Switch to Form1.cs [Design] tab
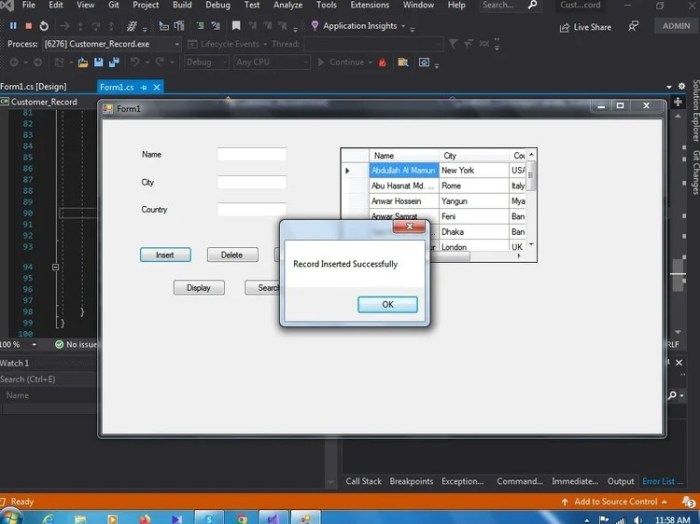The image size is (700, 524). [33, 87]
